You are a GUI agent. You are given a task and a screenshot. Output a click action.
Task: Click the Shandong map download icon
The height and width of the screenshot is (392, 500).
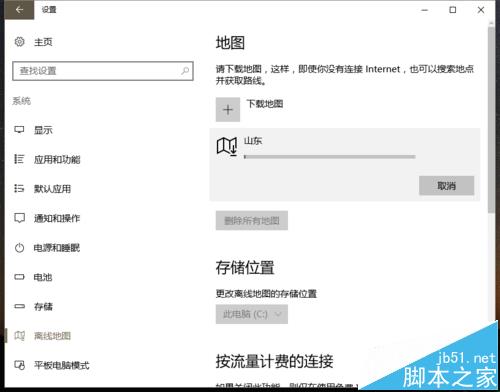click(227, 146)
